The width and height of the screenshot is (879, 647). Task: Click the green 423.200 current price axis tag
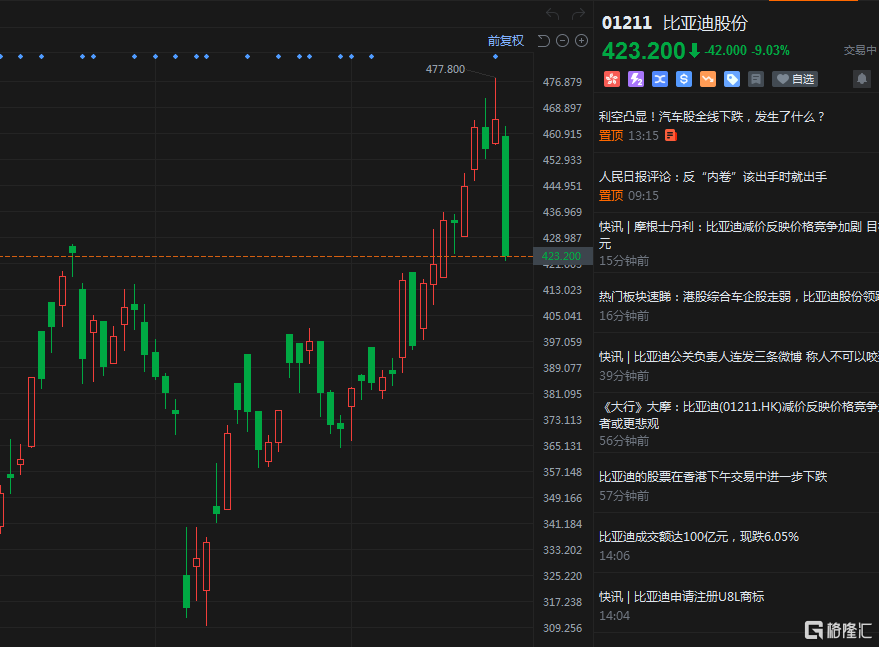click(561, 256)
